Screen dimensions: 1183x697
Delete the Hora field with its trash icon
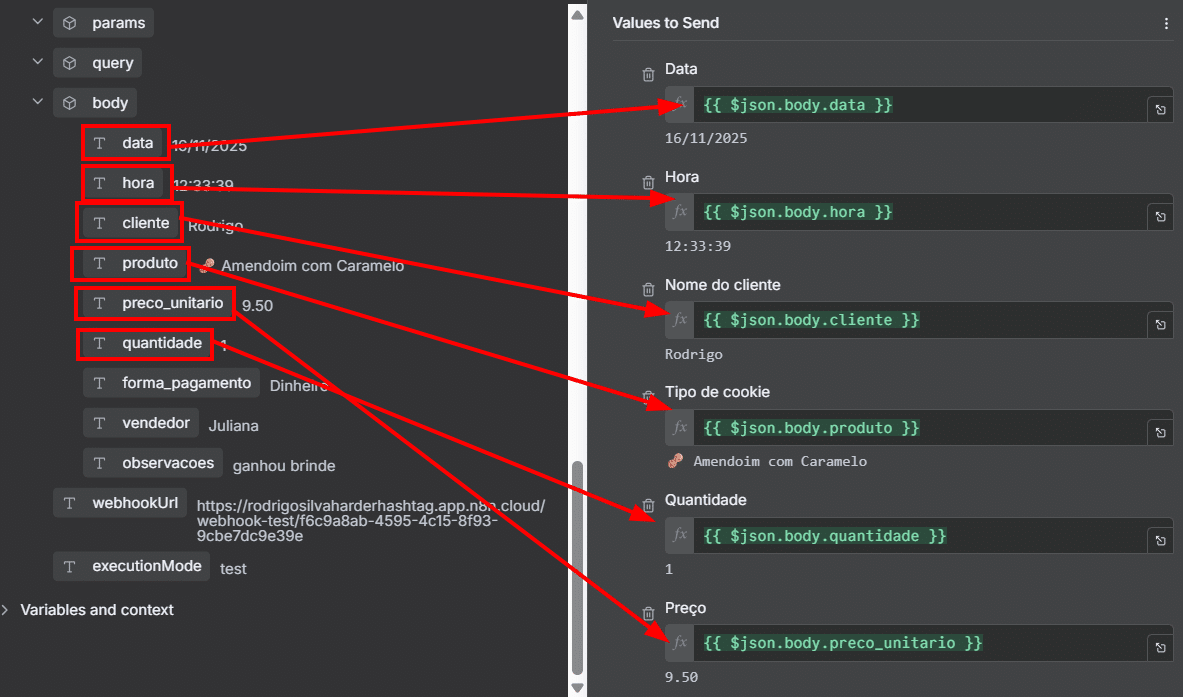tap(648, 183)
